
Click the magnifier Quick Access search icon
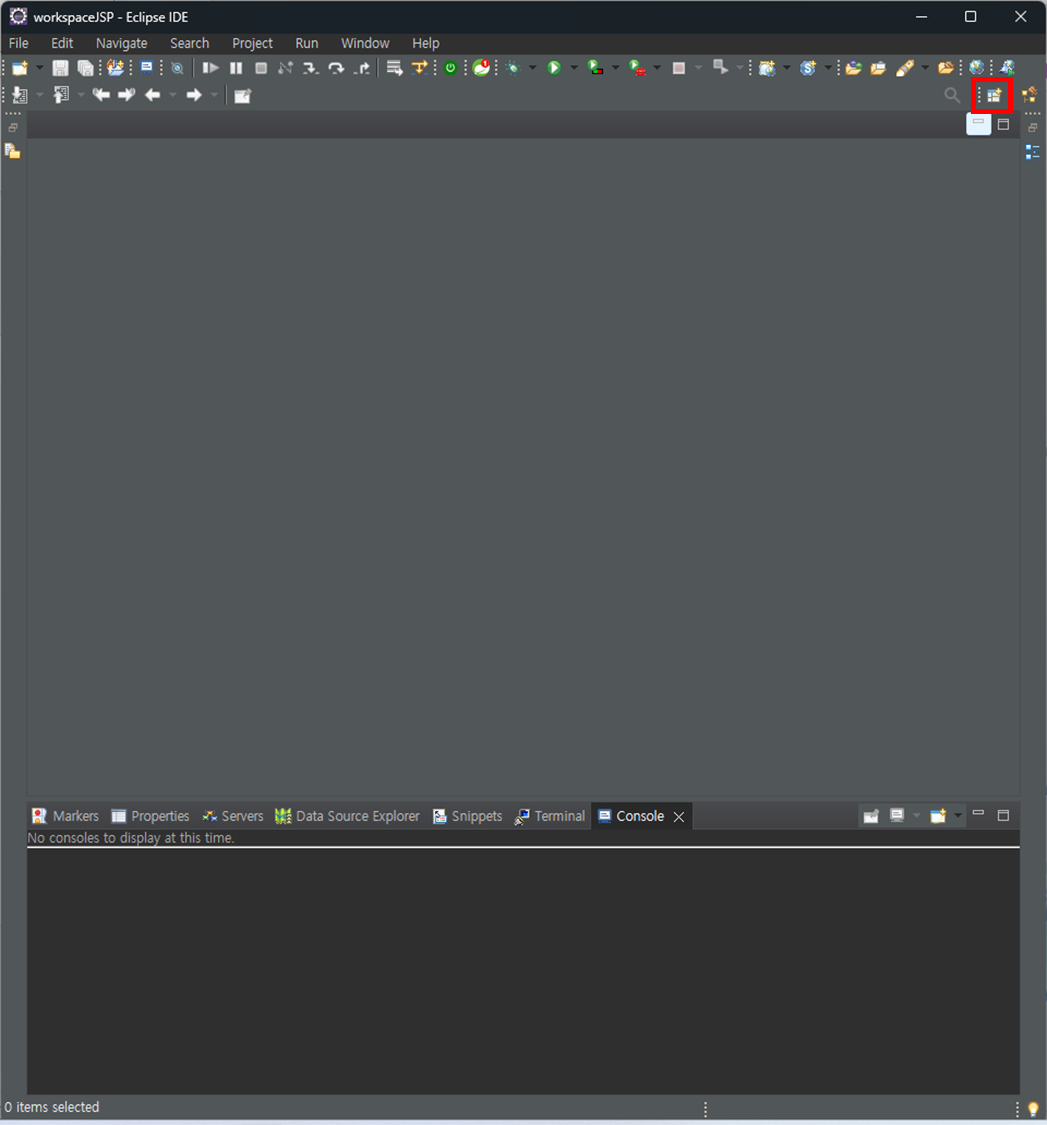click(x=952, y=95)
